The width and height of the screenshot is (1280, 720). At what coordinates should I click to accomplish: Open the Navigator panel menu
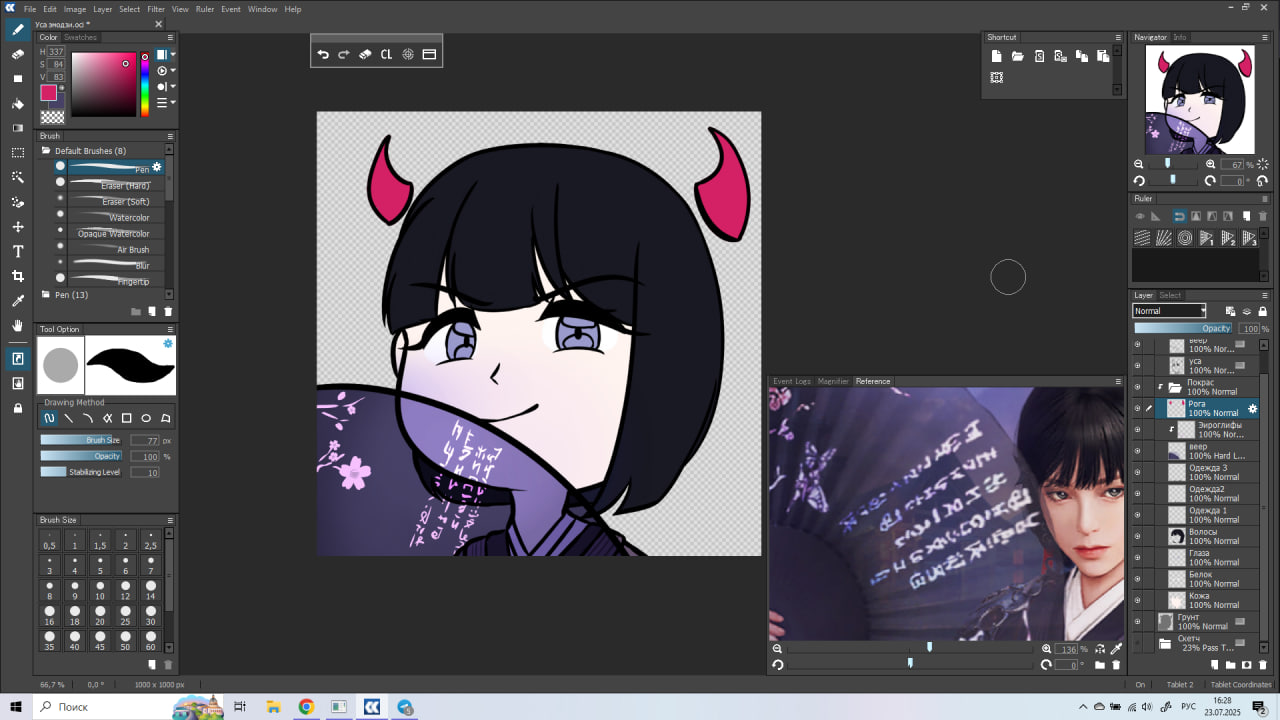tap(1265, 37)
